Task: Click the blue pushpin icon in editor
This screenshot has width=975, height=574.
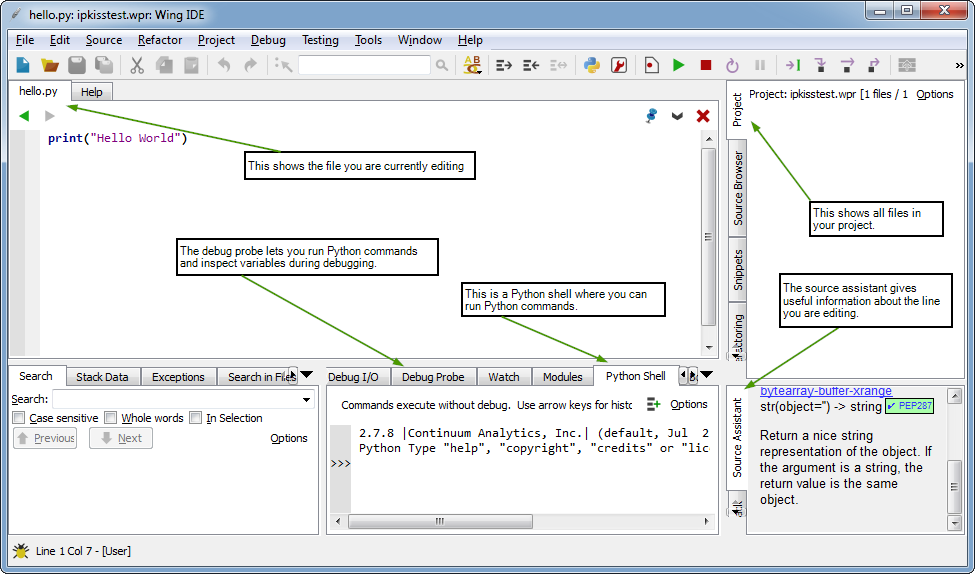Action: coord(652,116)
